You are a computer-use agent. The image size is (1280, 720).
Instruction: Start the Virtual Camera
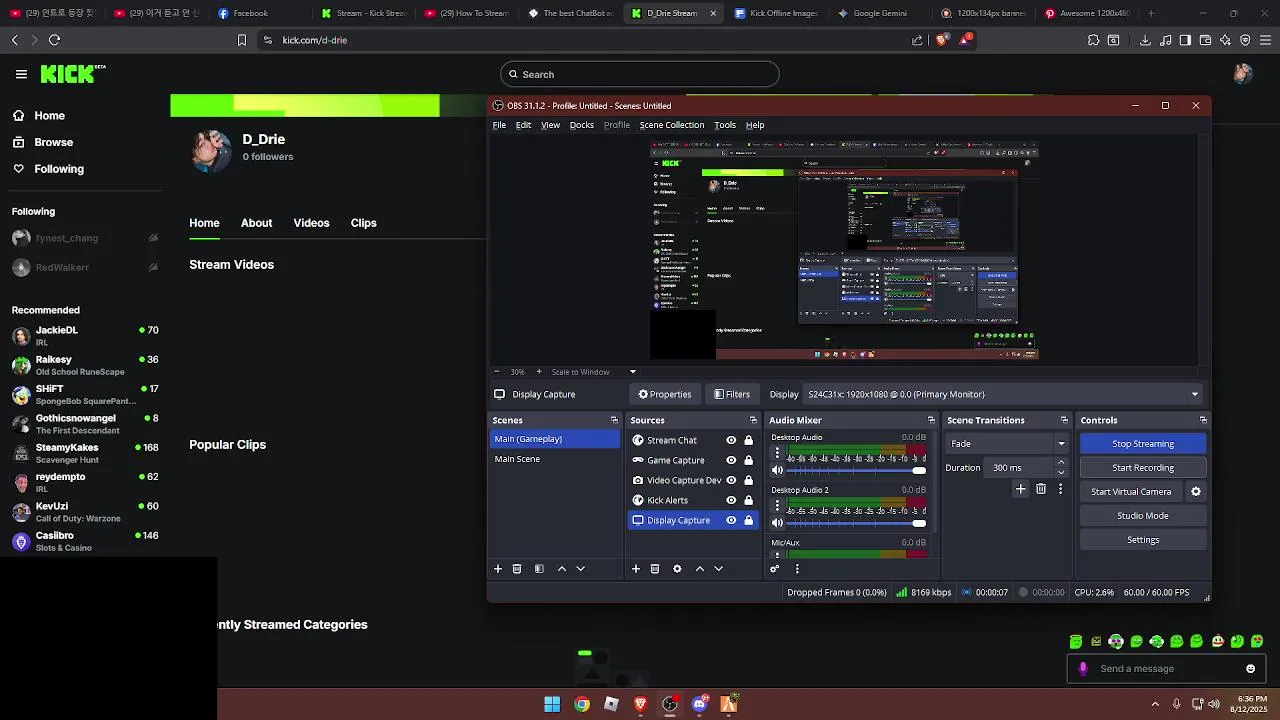[1131, 492]
